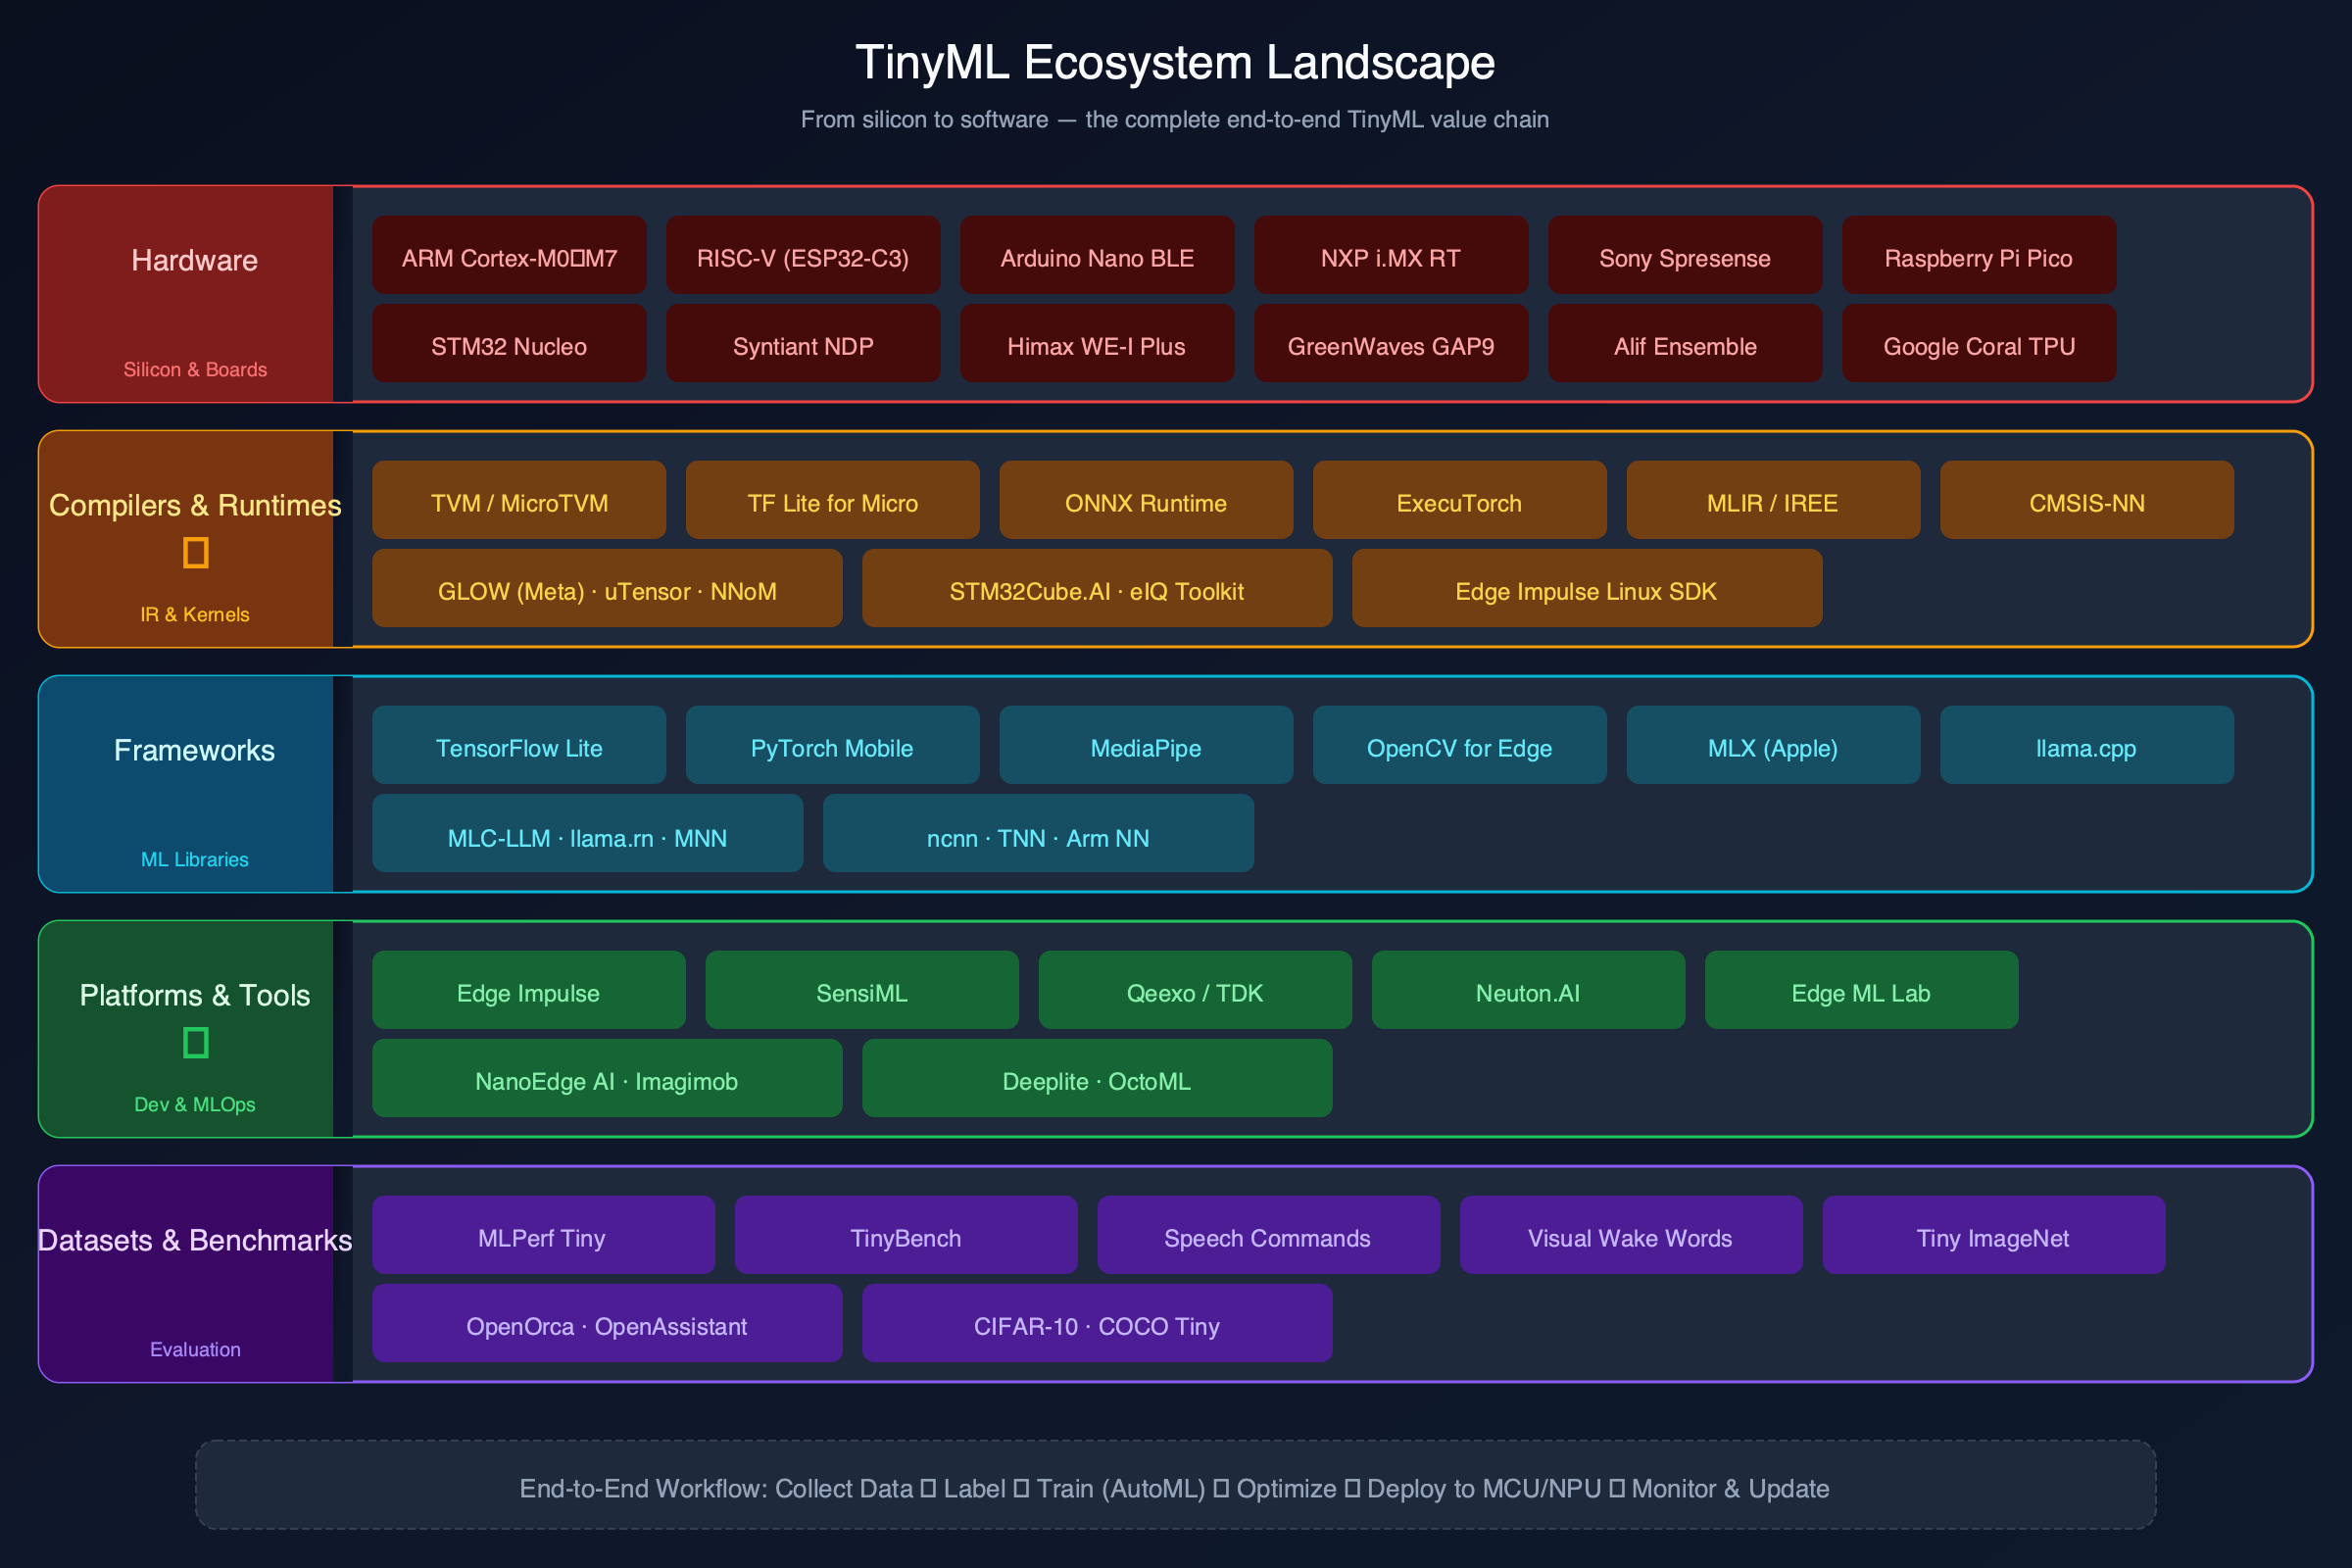Select Google Coral TPU box
Viewport: 2352px width, 1568px height.
(x=1979, y=343)
